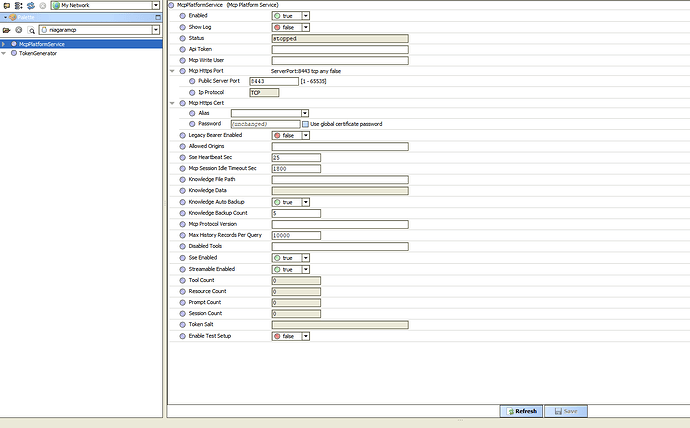Click the disabled close icon beside My Network dropdown
The width and height of the screenshot is (690, 428).
click(43, 6)
